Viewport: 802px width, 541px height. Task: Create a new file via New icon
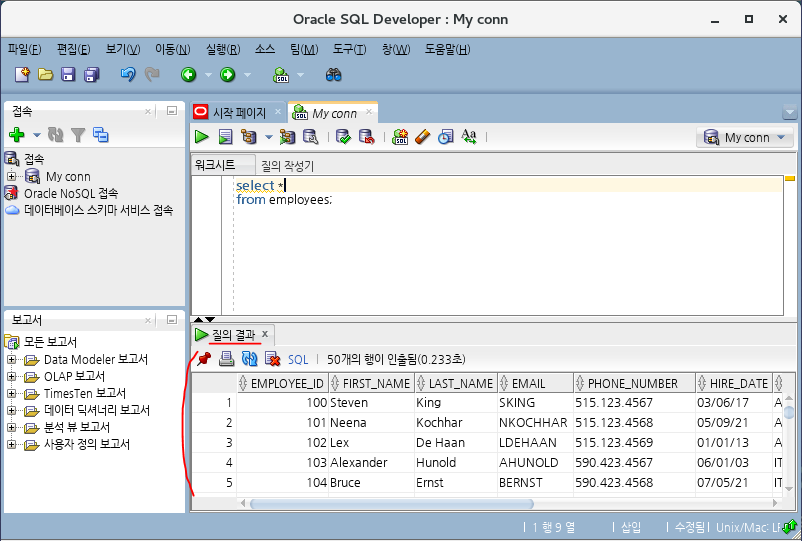coord(23,75)
